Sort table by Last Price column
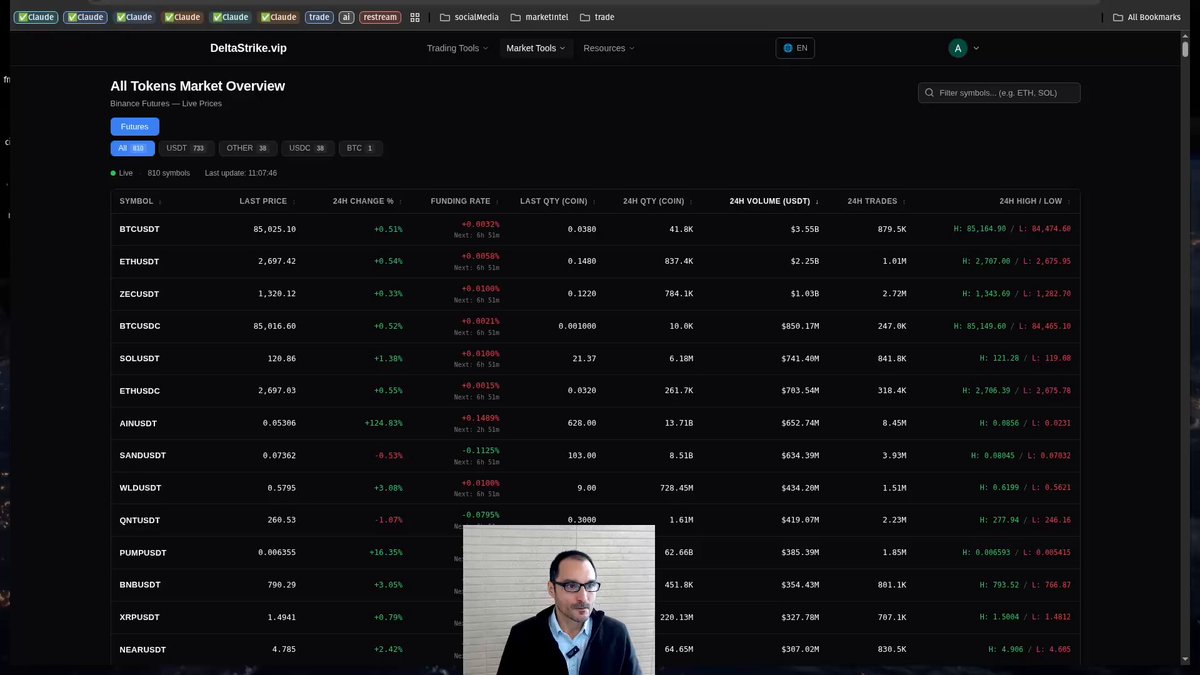The width and height of the screenshot is (1200, 675). [267, 201]
